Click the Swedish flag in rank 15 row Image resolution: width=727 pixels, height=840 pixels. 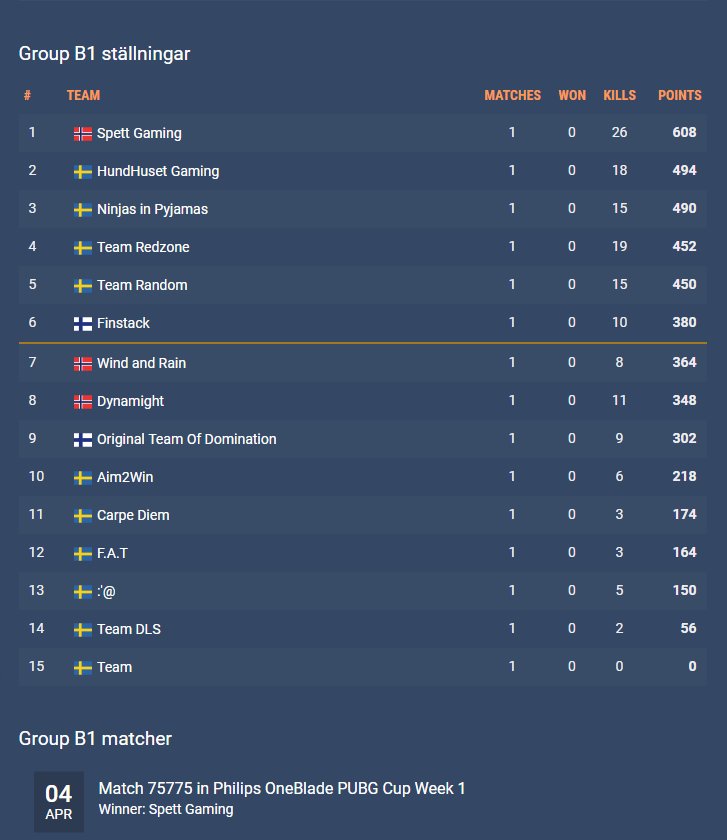coord(83,668)
